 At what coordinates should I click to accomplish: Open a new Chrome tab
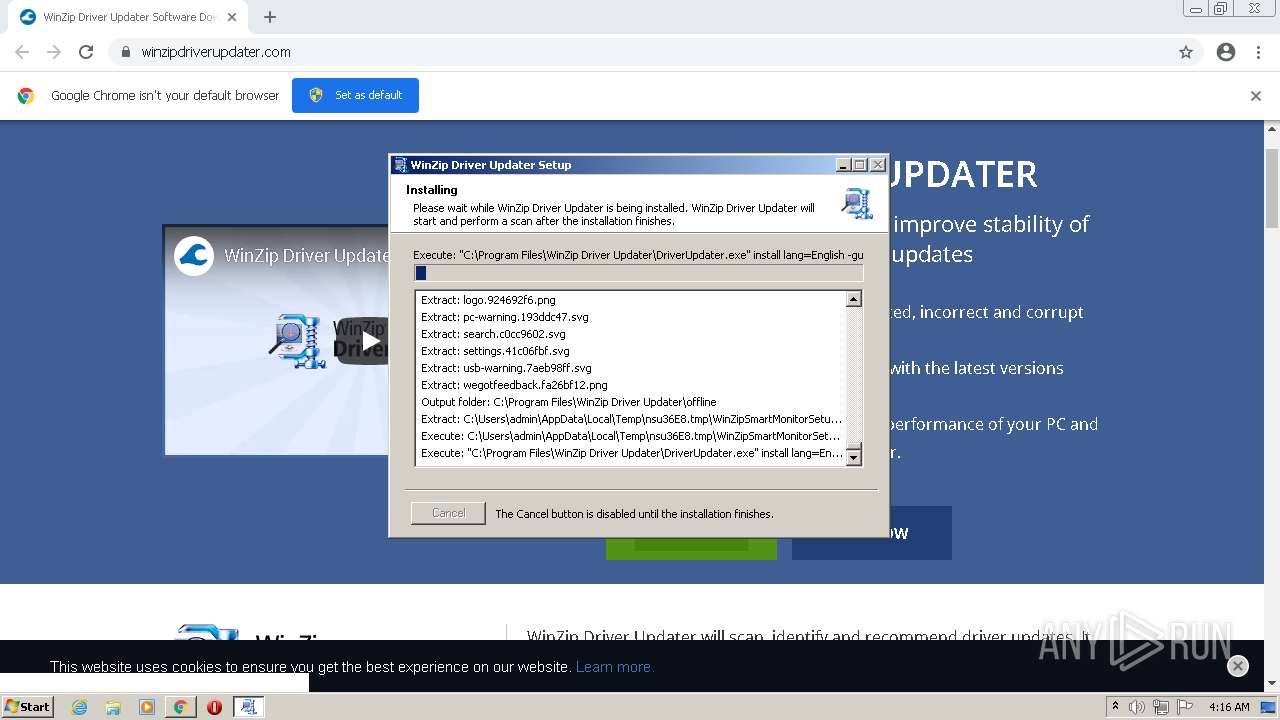click(270, 17)
